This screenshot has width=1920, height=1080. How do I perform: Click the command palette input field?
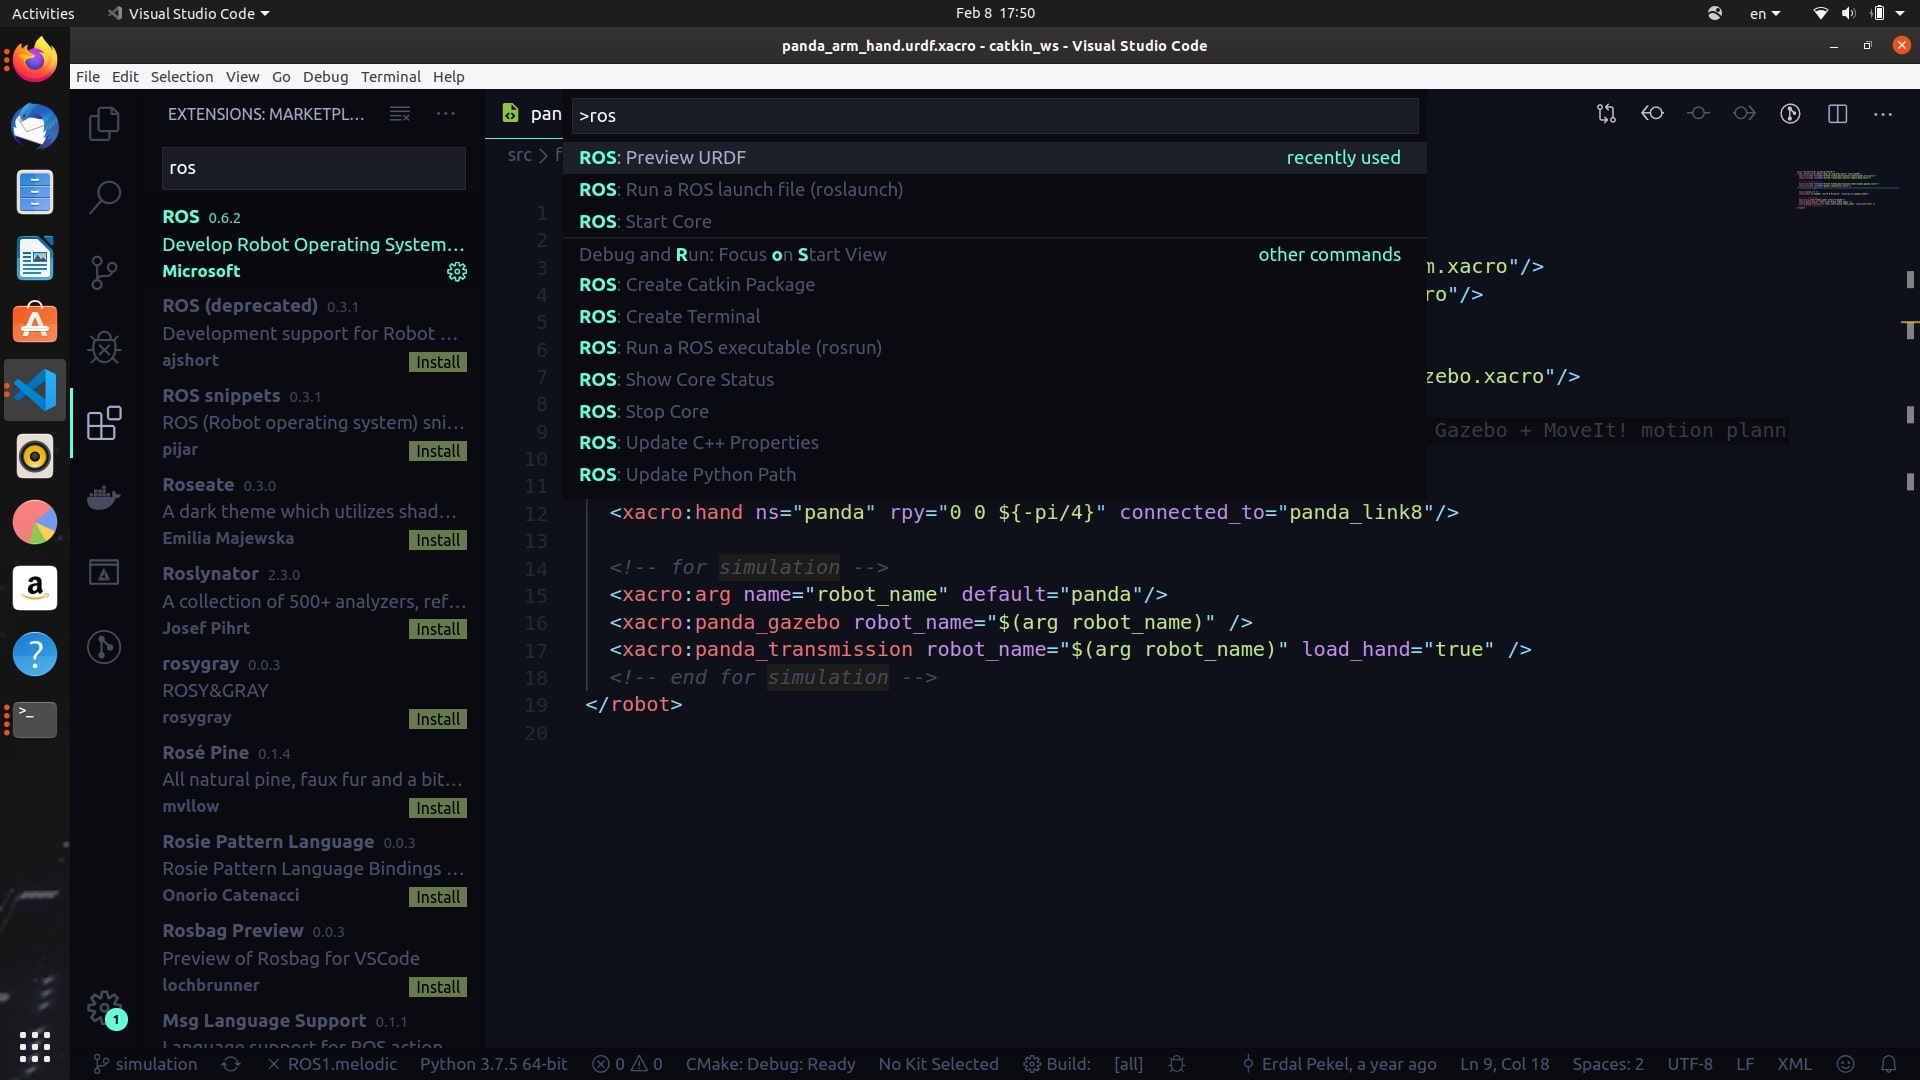pyautogui.click(x=995, y=116)
